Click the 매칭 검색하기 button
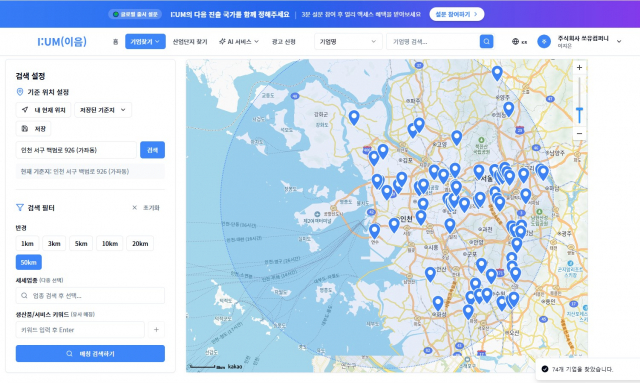This screenshot has width=640, height=383. click(x=90, y=354)
